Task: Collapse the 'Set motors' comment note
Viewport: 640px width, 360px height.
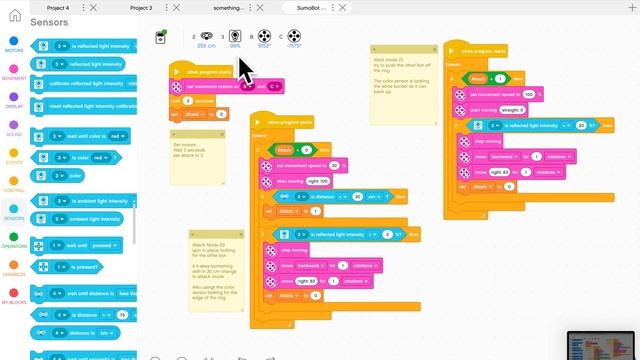Action: 173,134
